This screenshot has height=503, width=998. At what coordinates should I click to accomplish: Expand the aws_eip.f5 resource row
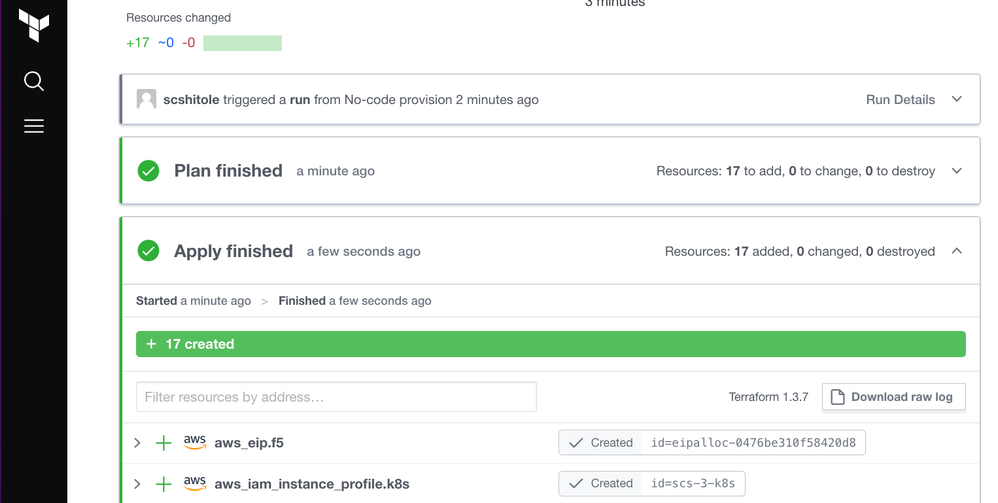pos(138,443)
